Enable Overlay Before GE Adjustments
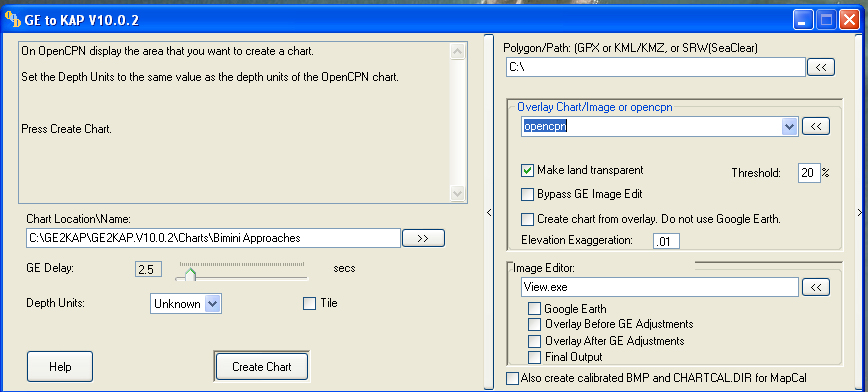 pos(534,324)
